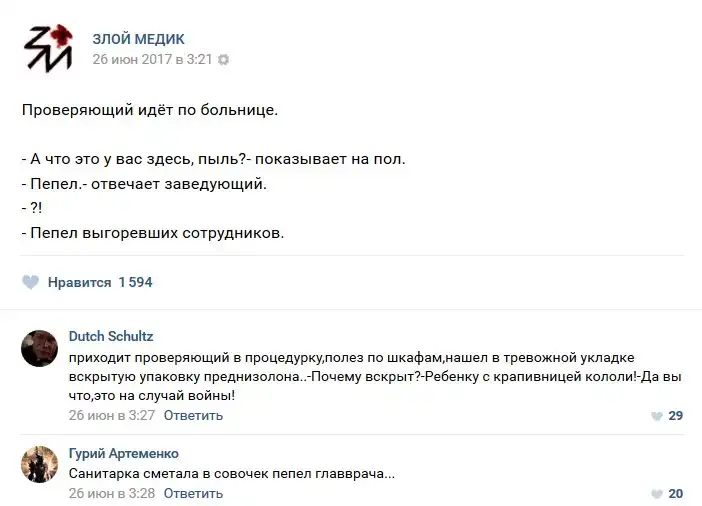Open Dutch Schultz's profile picture
This screenshot has height=506, width=702.
[40, 347]
